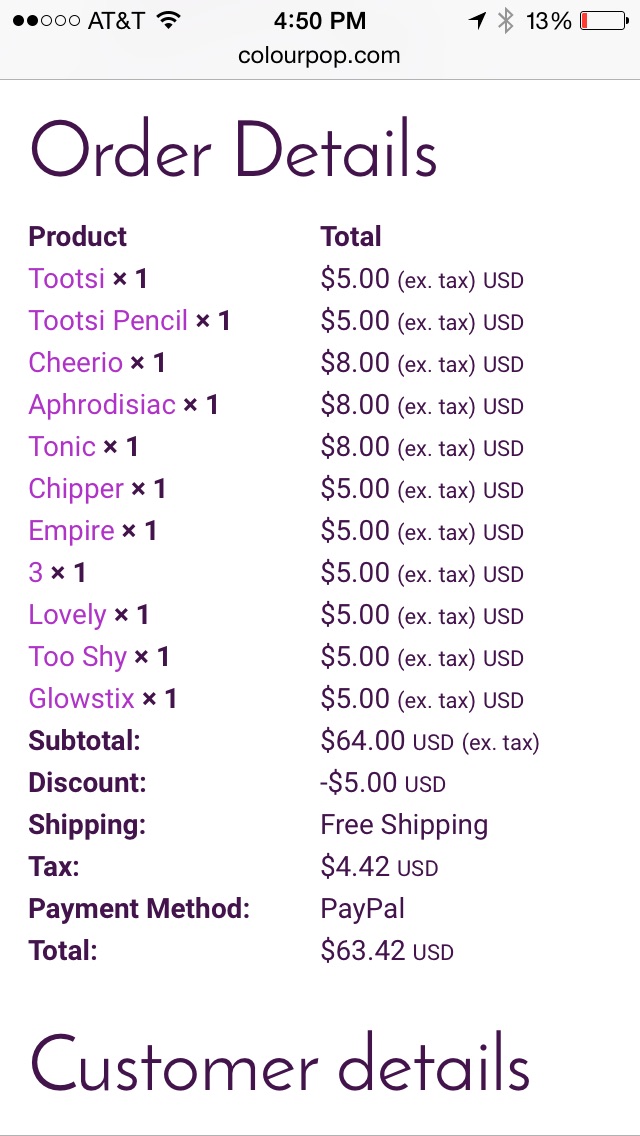Tap the 4:50 PM clock
This screenshot has width=640, height=1136.
(320, 21)
